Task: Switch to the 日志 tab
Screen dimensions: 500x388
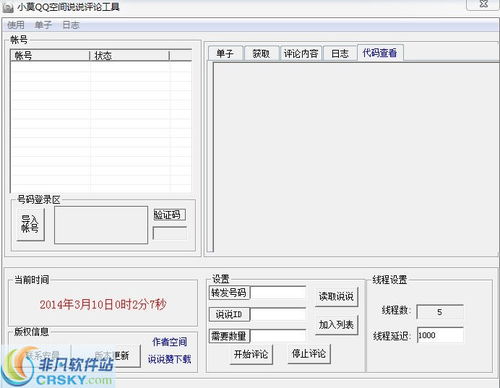Action: (x=340, y=53)
